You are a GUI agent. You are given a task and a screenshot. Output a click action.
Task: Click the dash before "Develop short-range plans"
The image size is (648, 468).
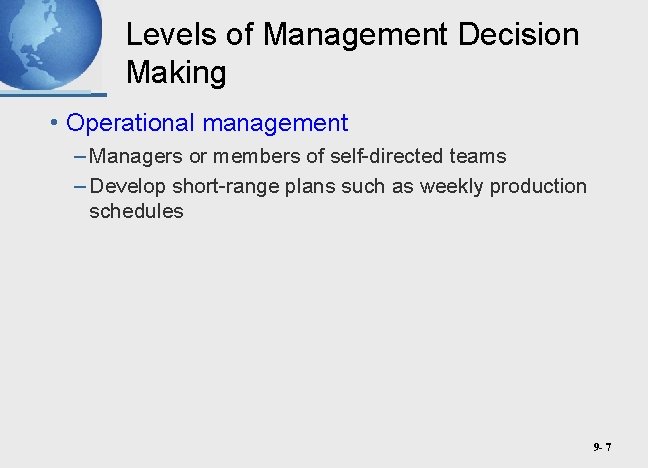pyautogui.click(x=79, y=187)
